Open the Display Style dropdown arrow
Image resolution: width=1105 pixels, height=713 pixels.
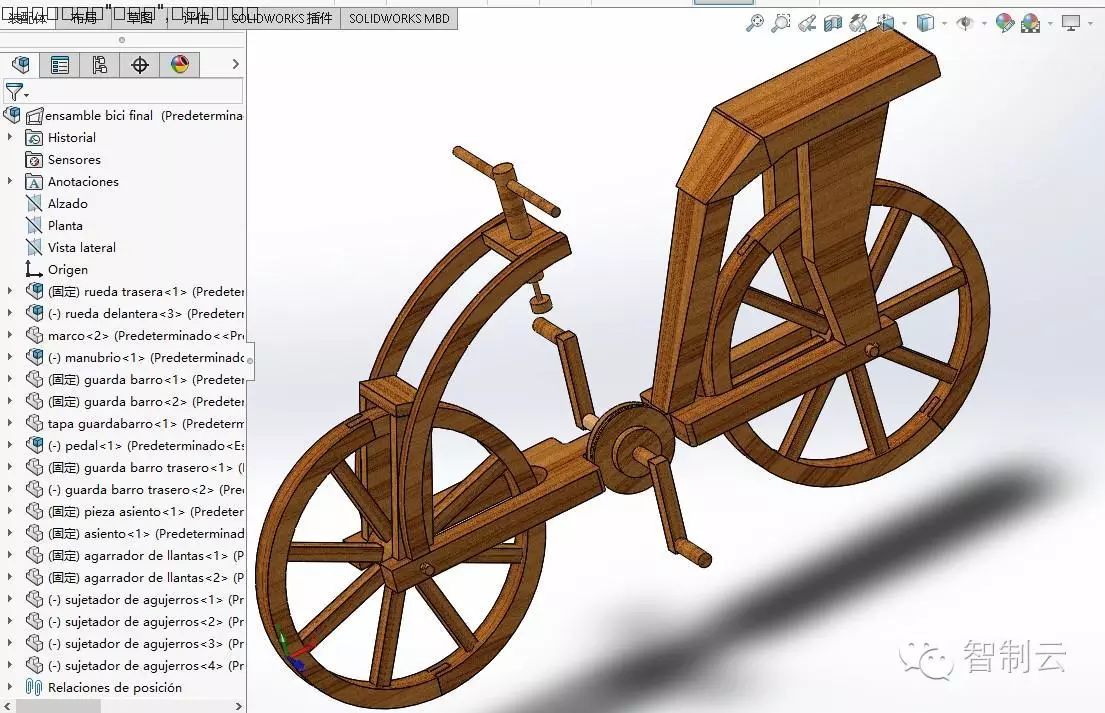click(x=944, y=24)
